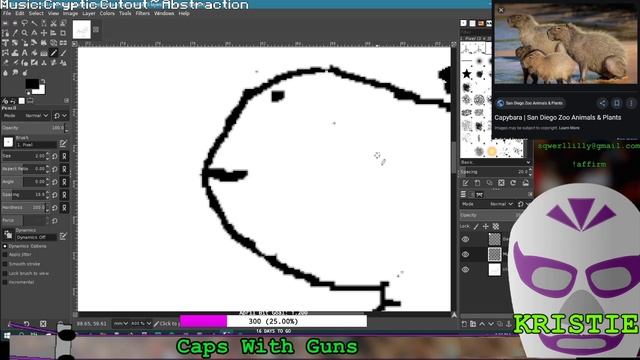Toggle visibility of the topmost layer

pyautogui.click(x=465, y=240)
